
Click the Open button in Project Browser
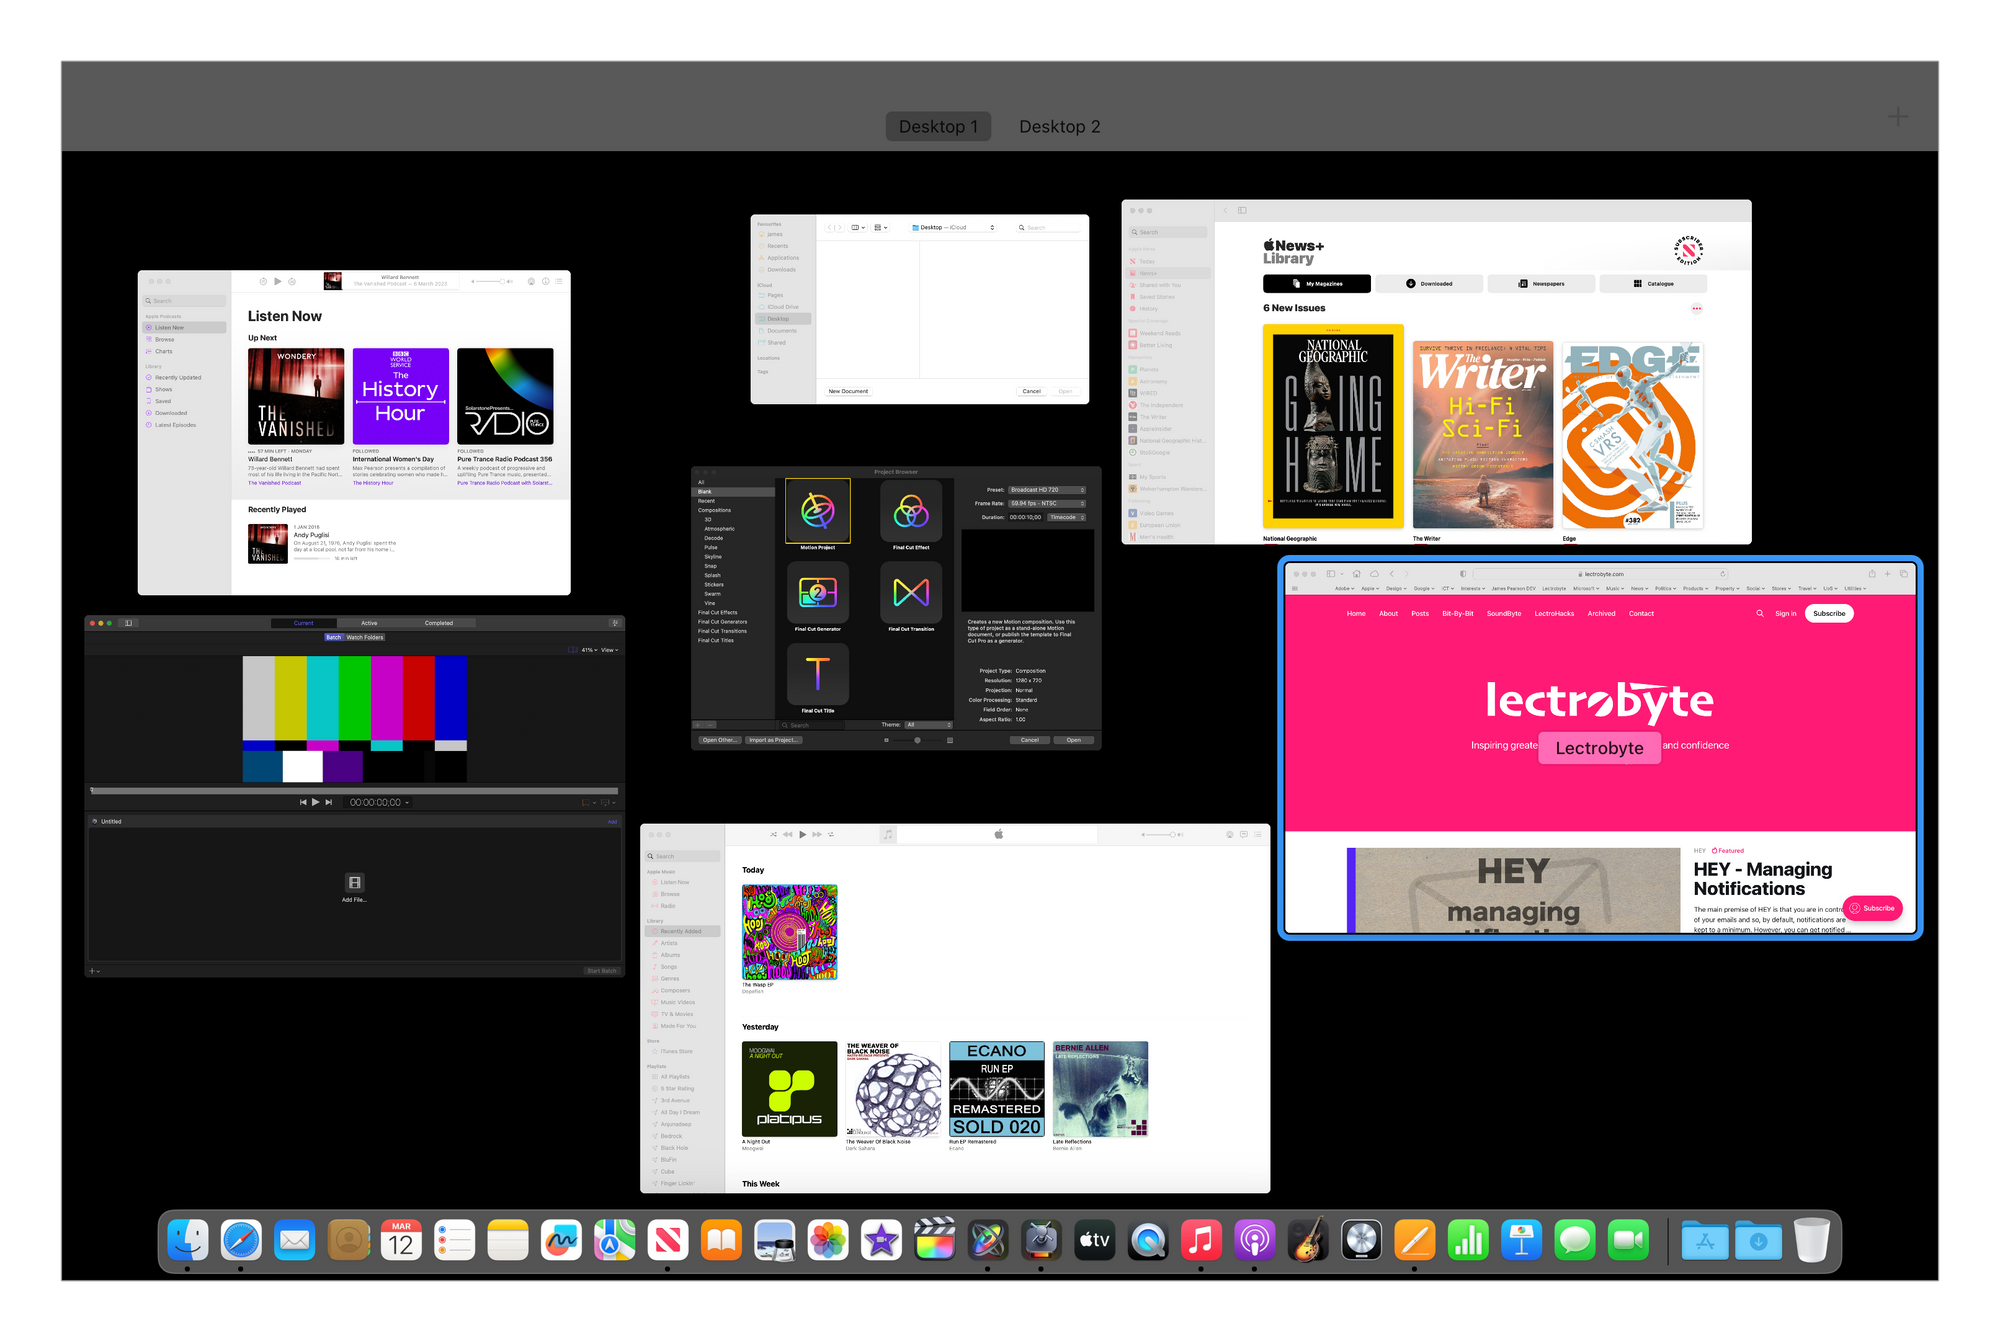(x=1074, y=740)
